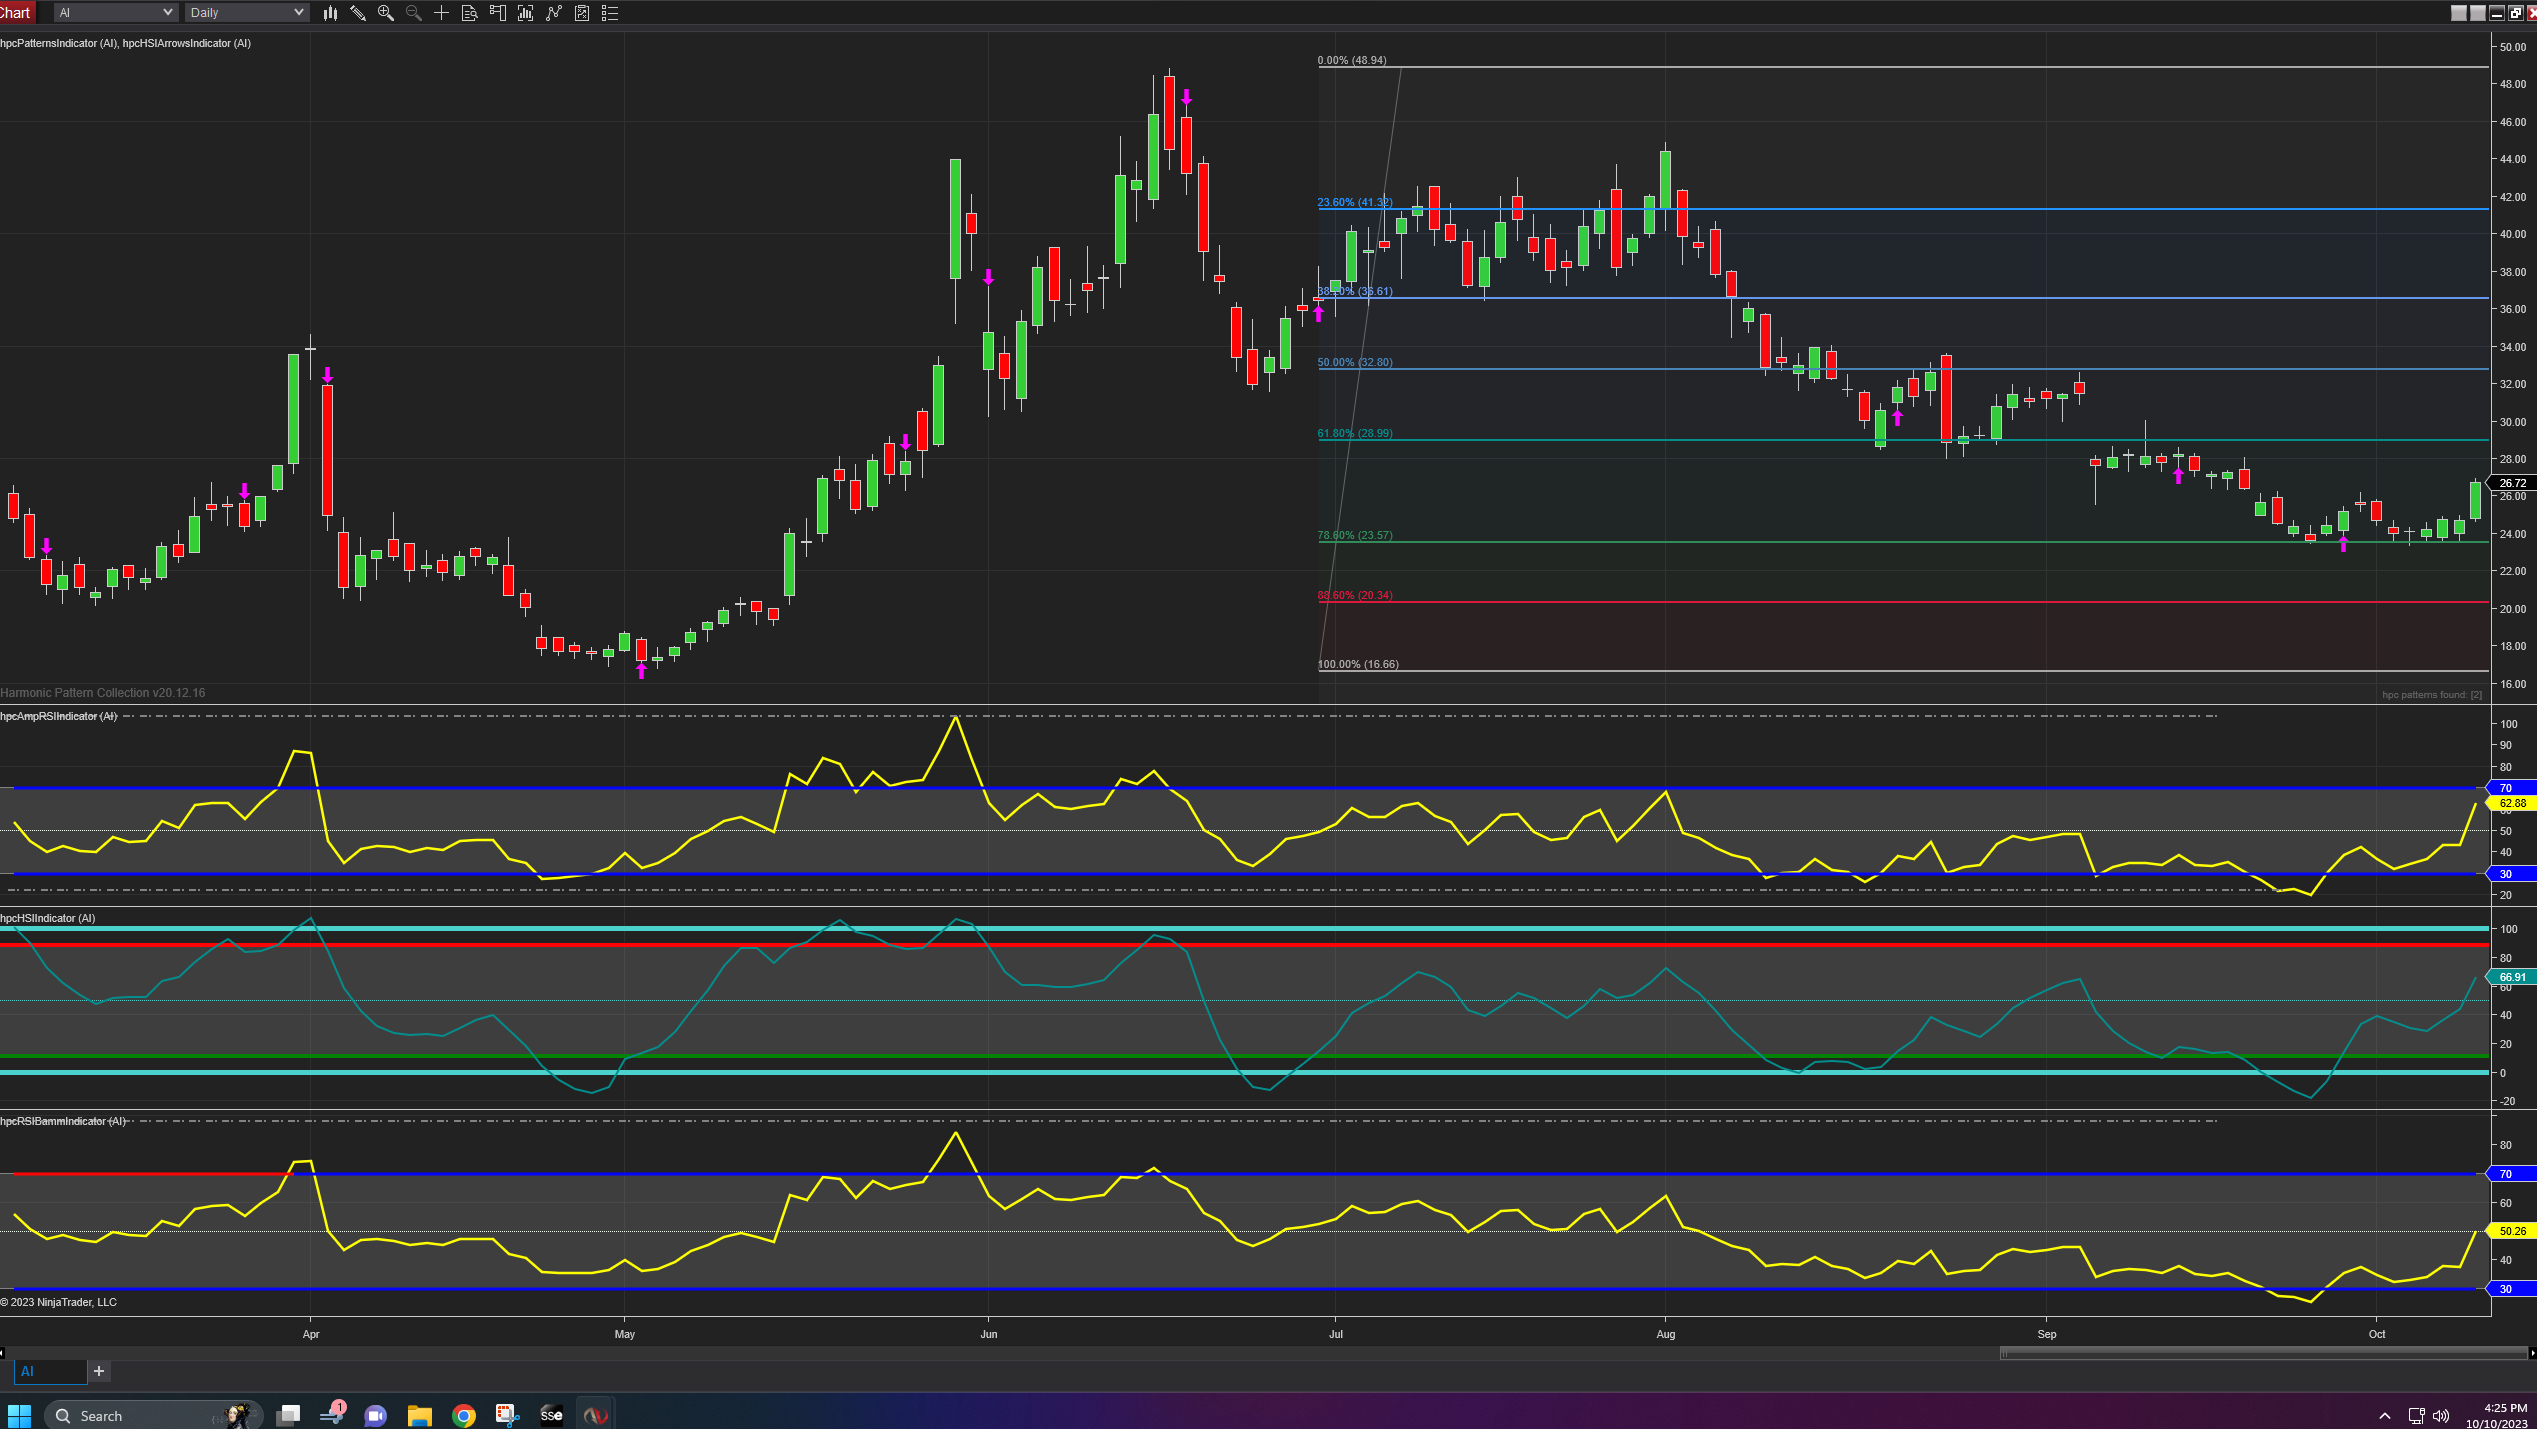Add a new chart tab with plus
This screenshot has width=2537, height=1429.
[99, 1371]
